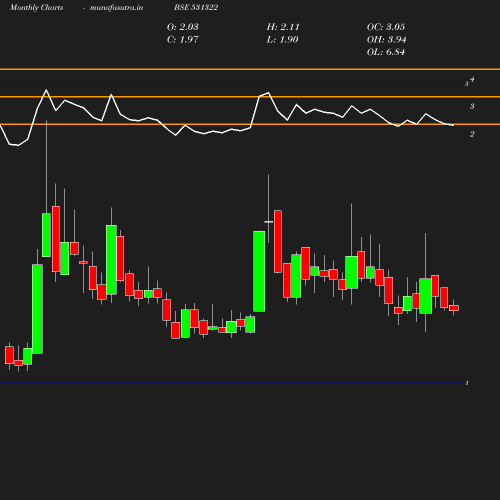
Task: Click the first red candlestick at the left edge
Action: click(9, 355)
